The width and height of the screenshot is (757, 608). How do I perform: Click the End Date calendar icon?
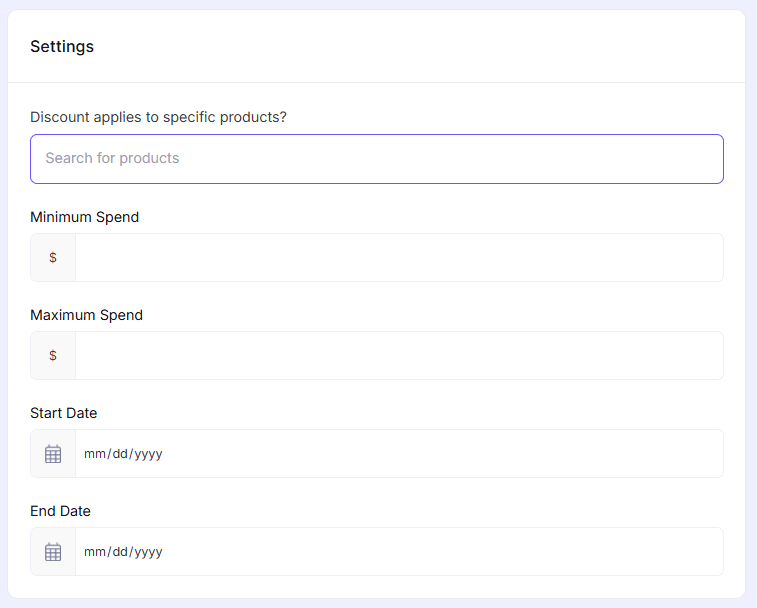[x=53, y=552]
